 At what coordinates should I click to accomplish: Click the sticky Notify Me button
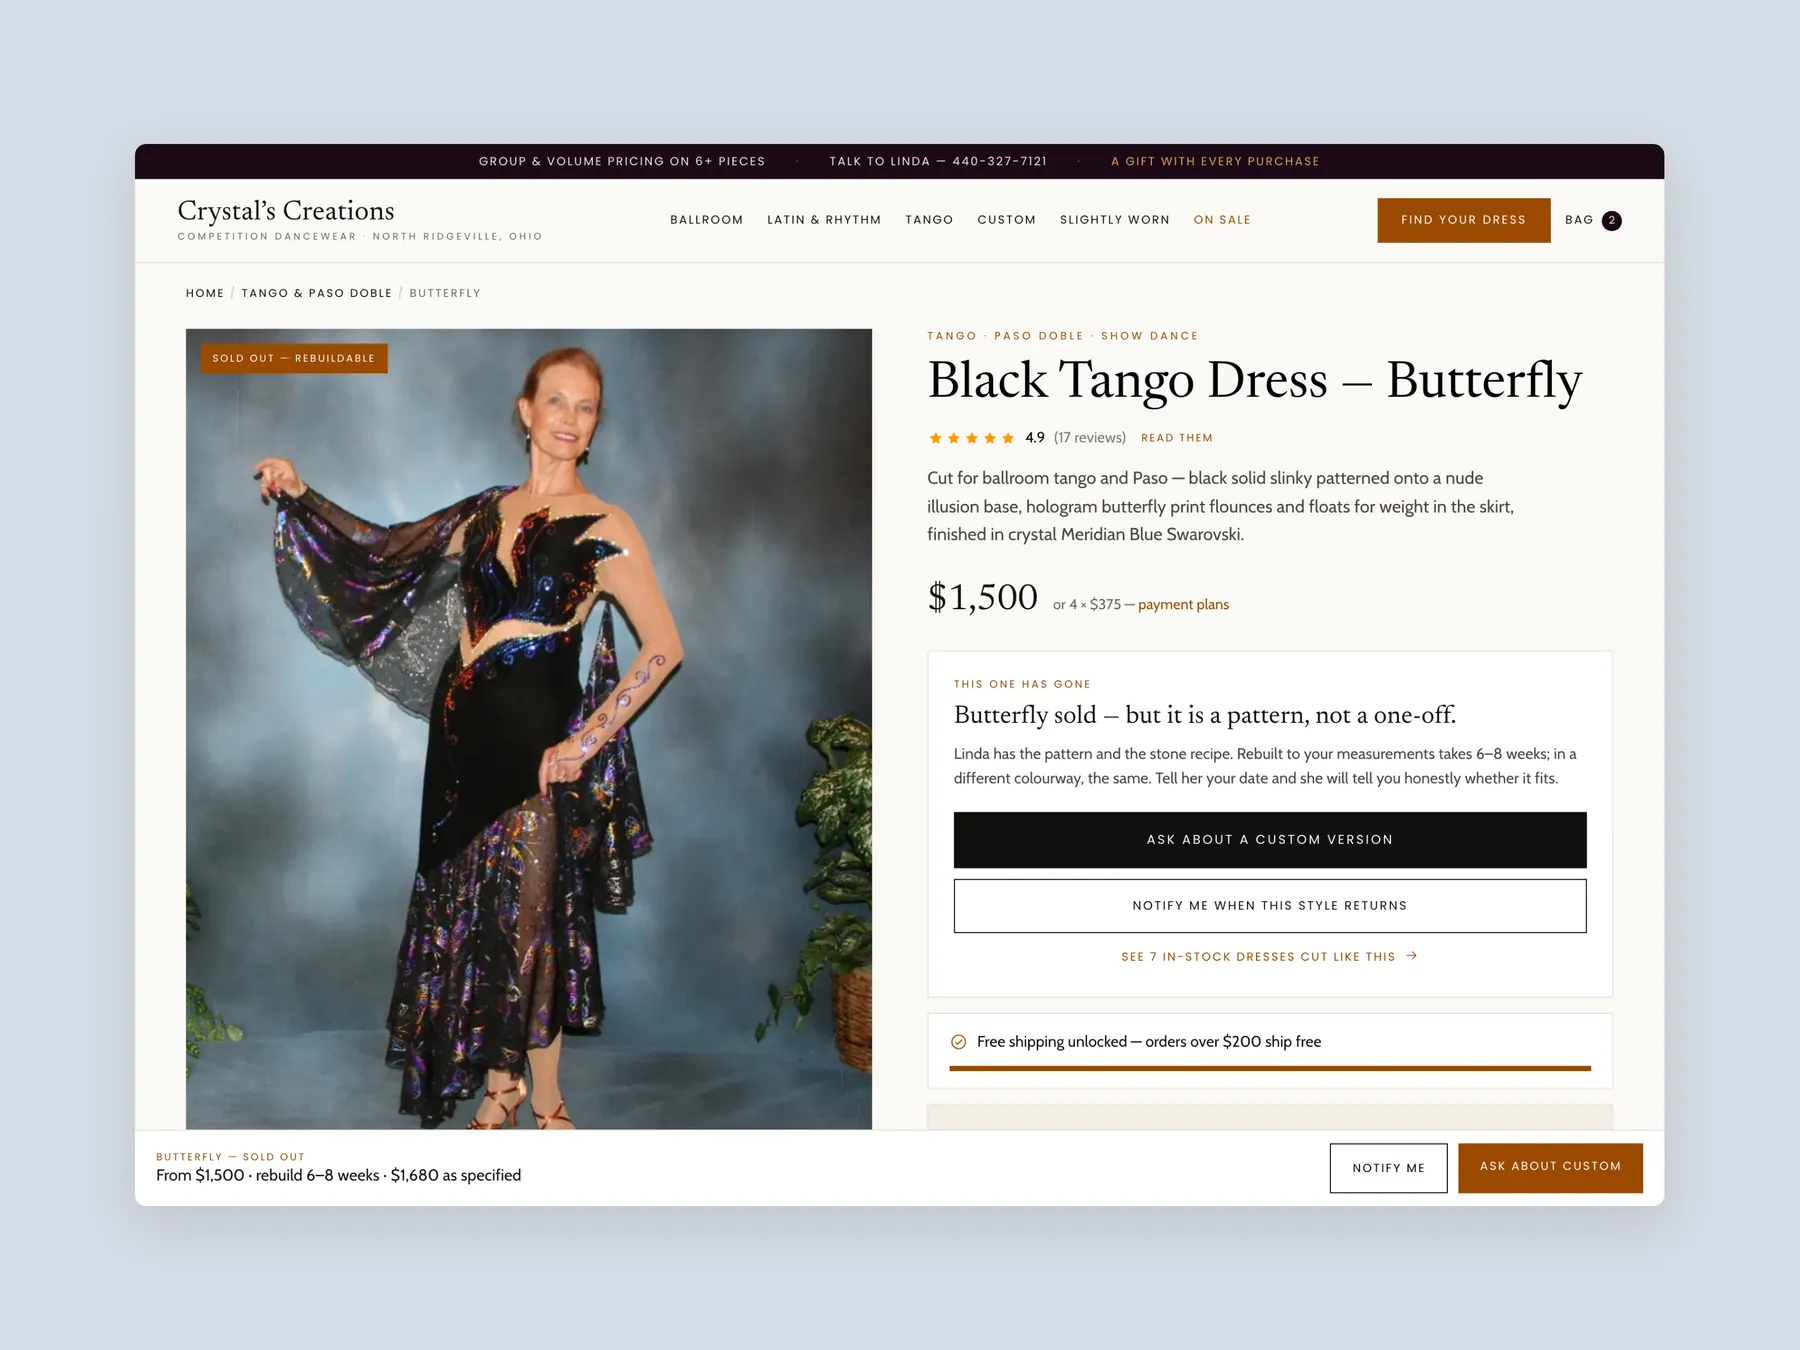coord(1388,1168)
